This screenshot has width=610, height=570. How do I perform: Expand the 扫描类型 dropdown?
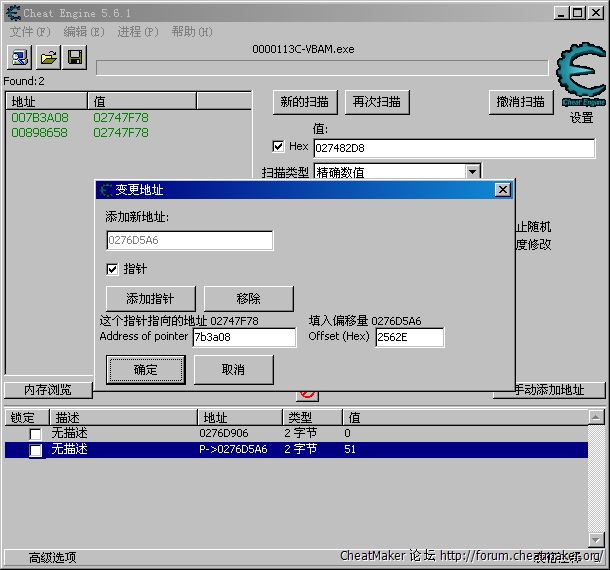point(472,172)
